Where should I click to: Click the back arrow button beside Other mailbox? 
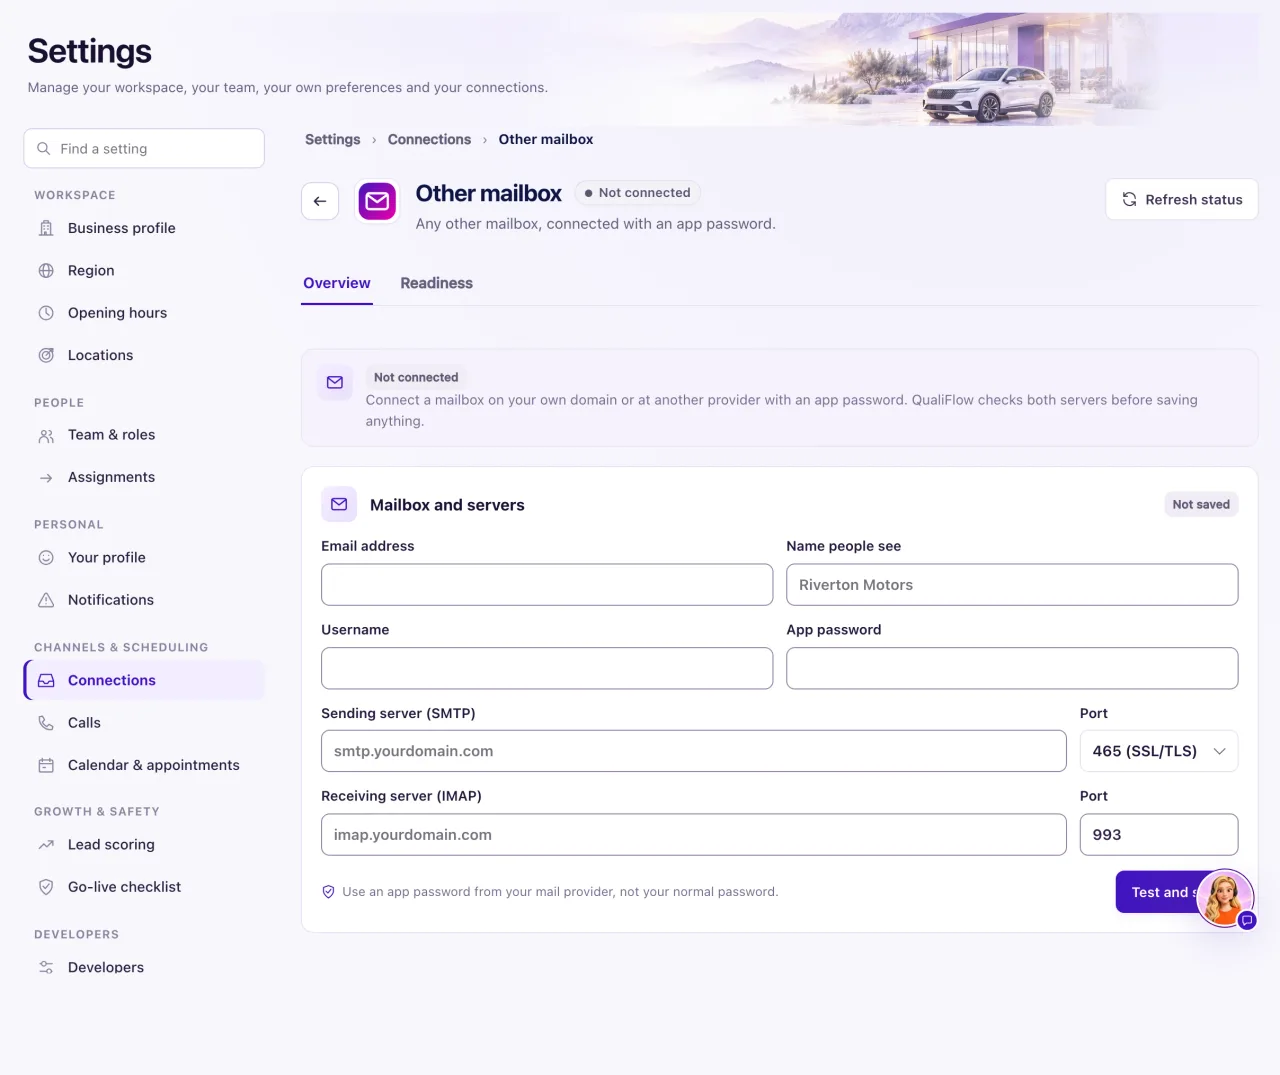[320, 201]
